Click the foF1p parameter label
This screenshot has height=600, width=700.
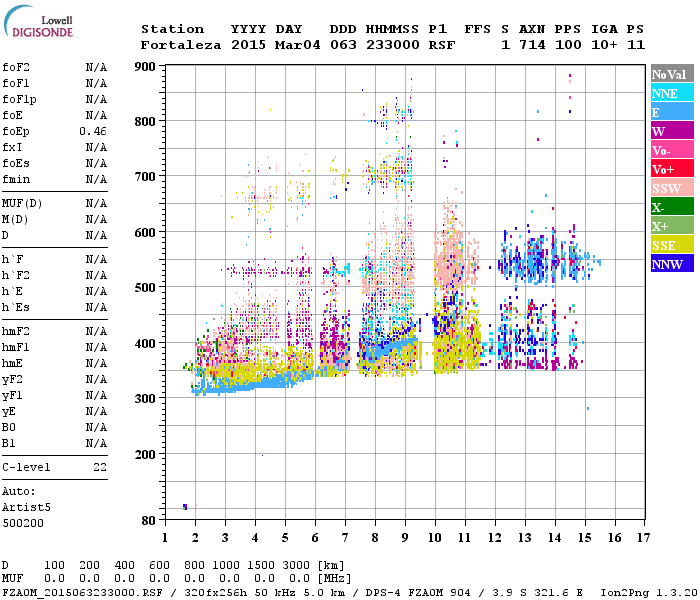pyautogui.click(x=19, y=100)
